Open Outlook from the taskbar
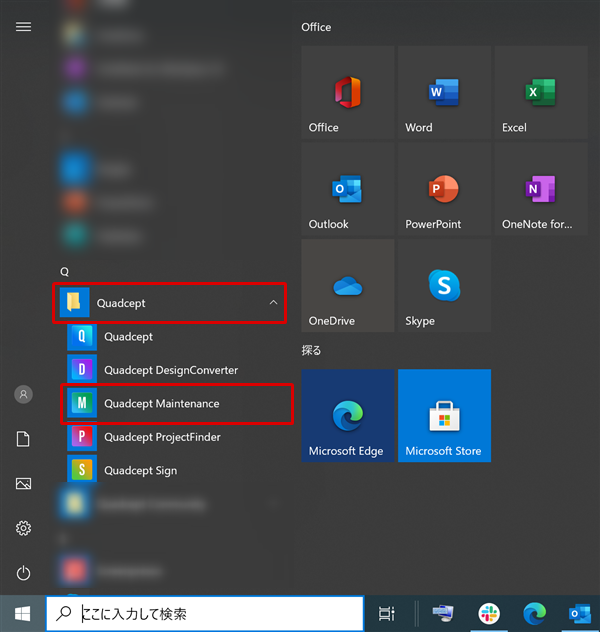The image size is (600, 632). coord(579,613)
